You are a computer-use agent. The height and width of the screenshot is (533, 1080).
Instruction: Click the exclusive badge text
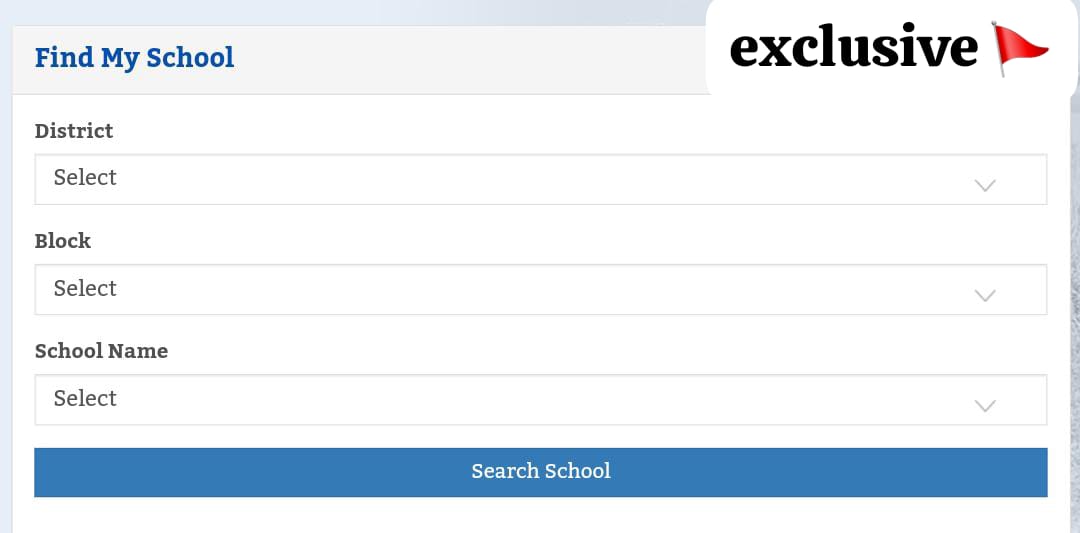coord(853,49)
